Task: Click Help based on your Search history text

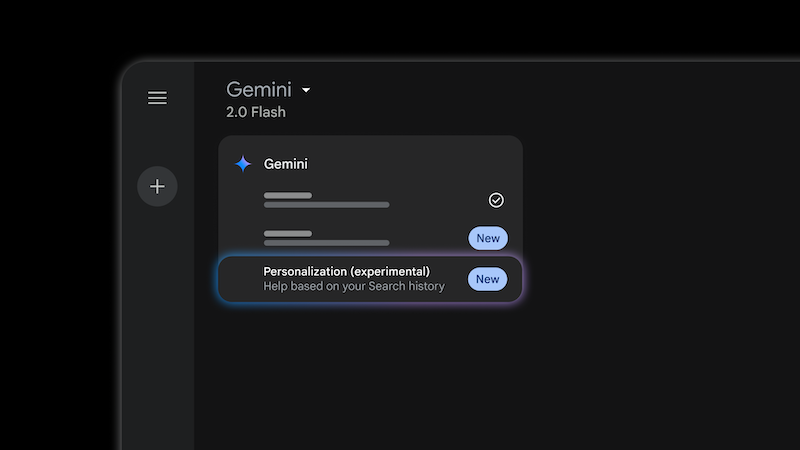Action: tap(353, 286)
